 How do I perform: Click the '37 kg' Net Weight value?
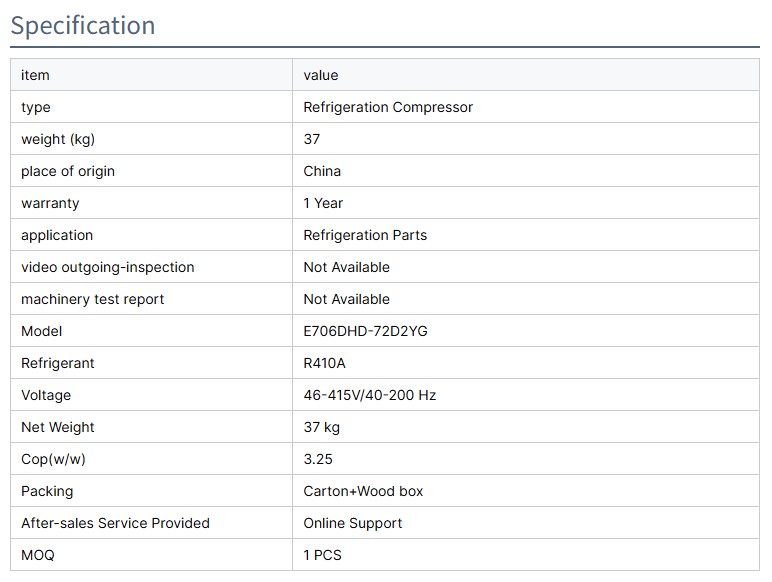322,427
